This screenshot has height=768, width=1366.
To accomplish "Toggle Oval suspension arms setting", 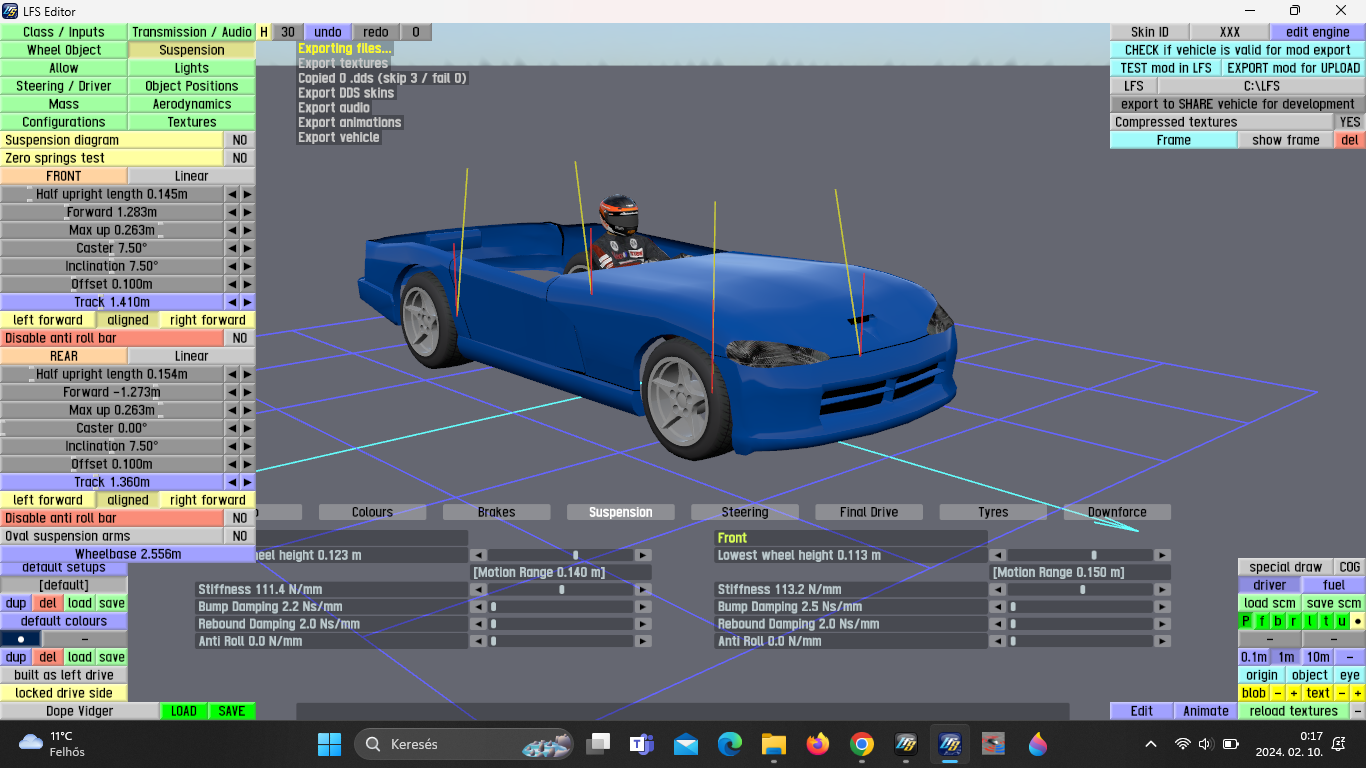I will point(240,536).
